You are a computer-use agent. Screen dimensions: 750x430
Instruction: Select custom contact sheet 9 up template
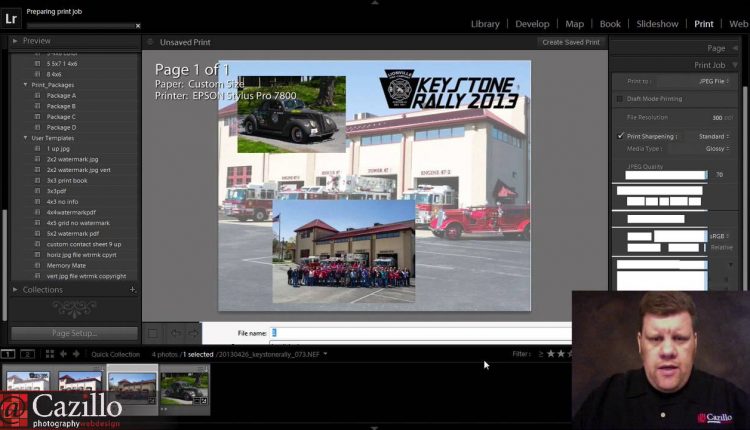(x=84, y=244)
